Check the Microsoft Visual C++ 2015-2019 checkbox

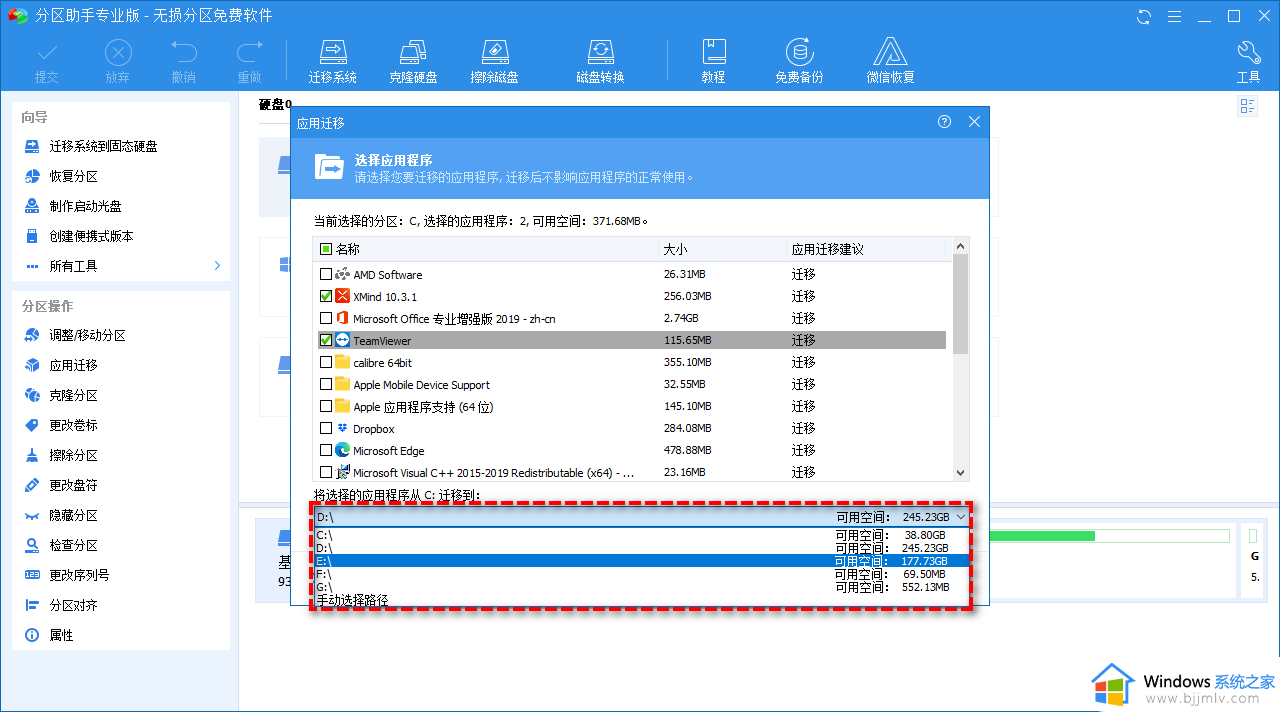[x=326, y=472]
